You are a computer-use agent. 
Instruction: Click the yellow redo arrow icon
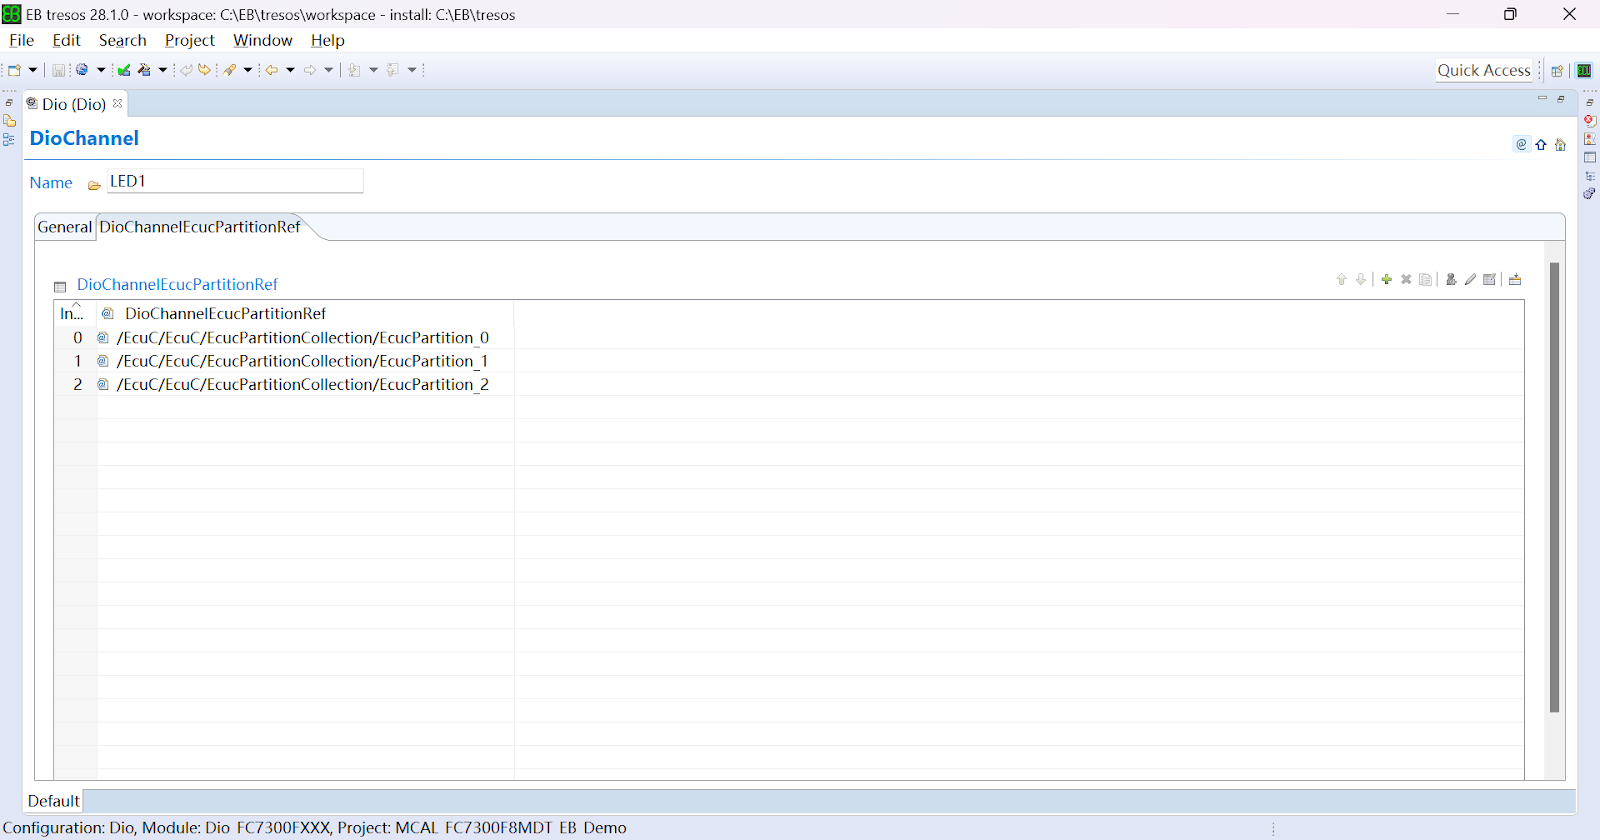(205, 70)
